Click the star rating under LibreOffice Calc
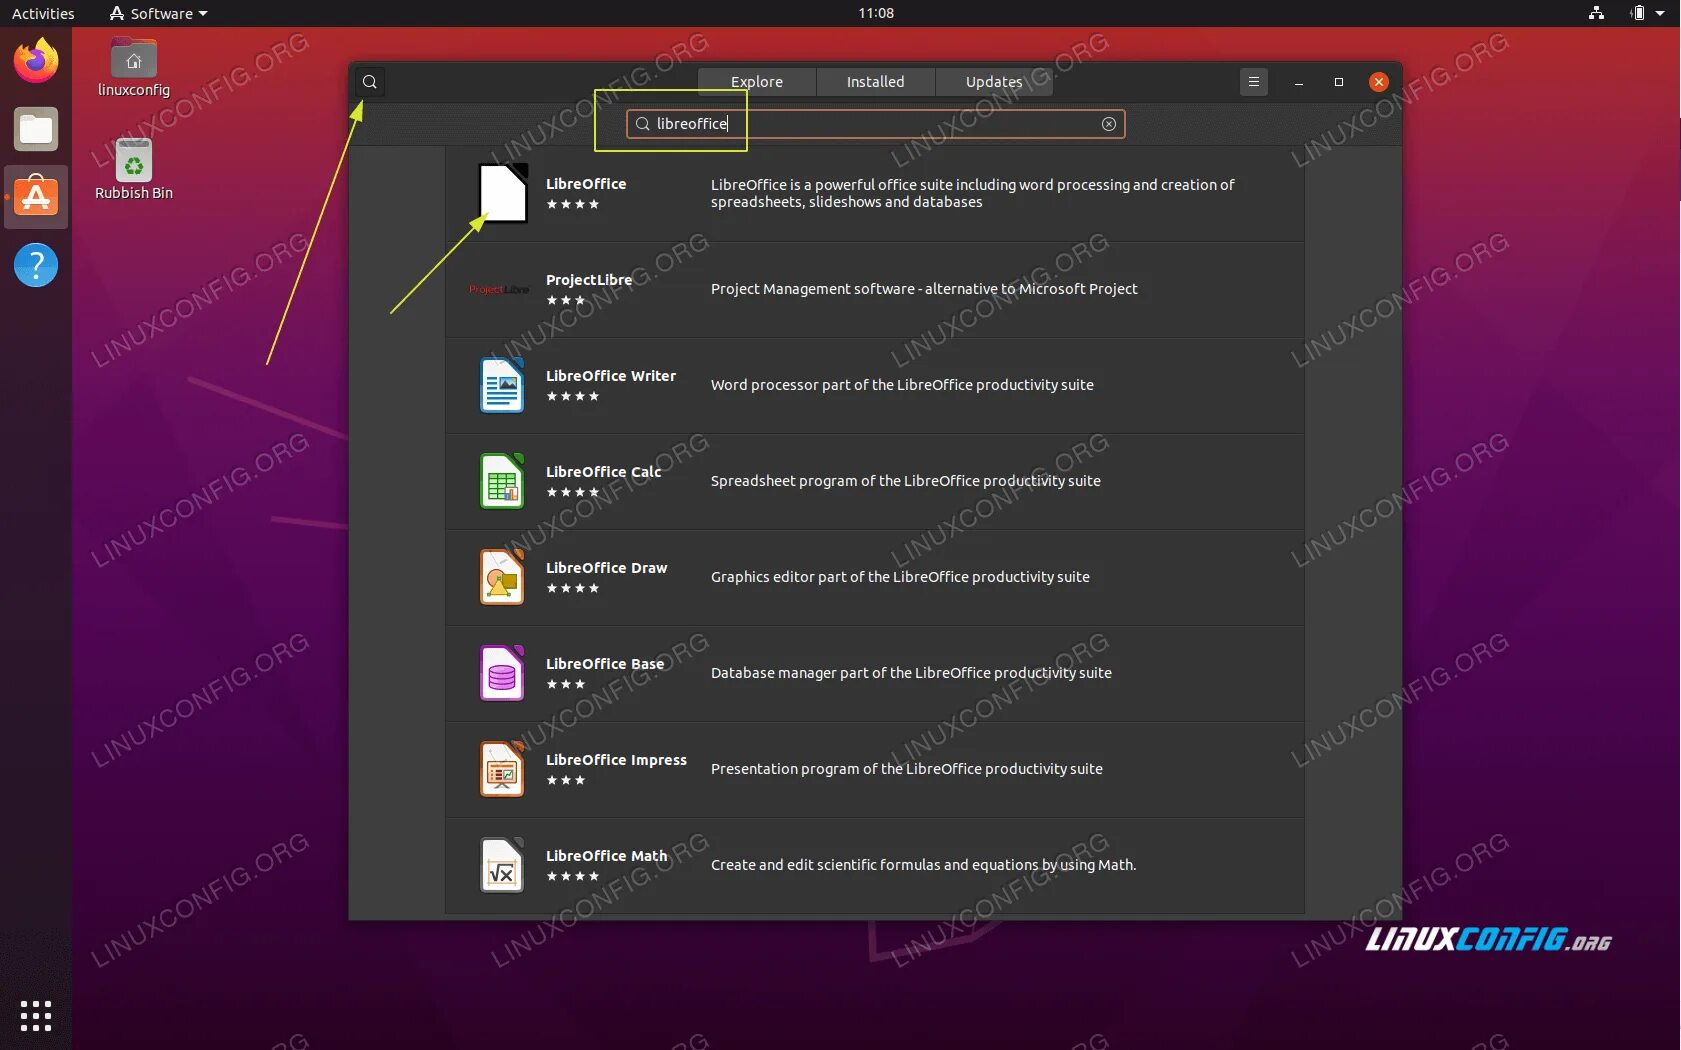The image size is (1681, 1050). tap(573, 493)
